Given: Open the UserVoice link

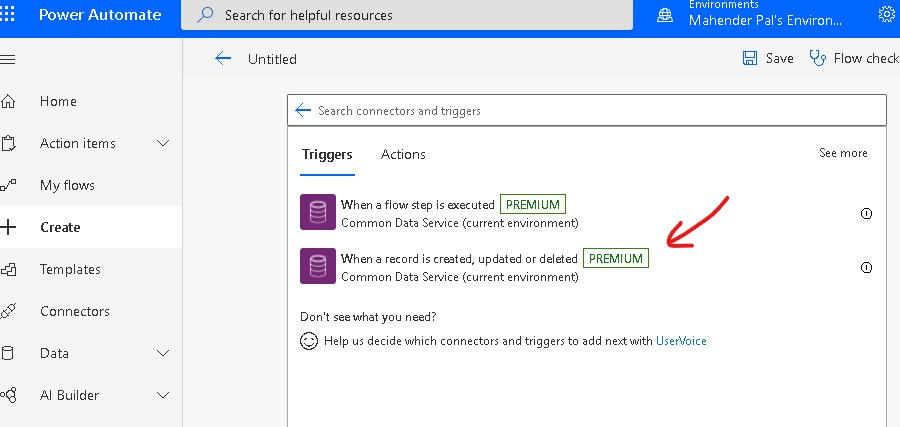Looking at the screenshot, I should point(681,341).
